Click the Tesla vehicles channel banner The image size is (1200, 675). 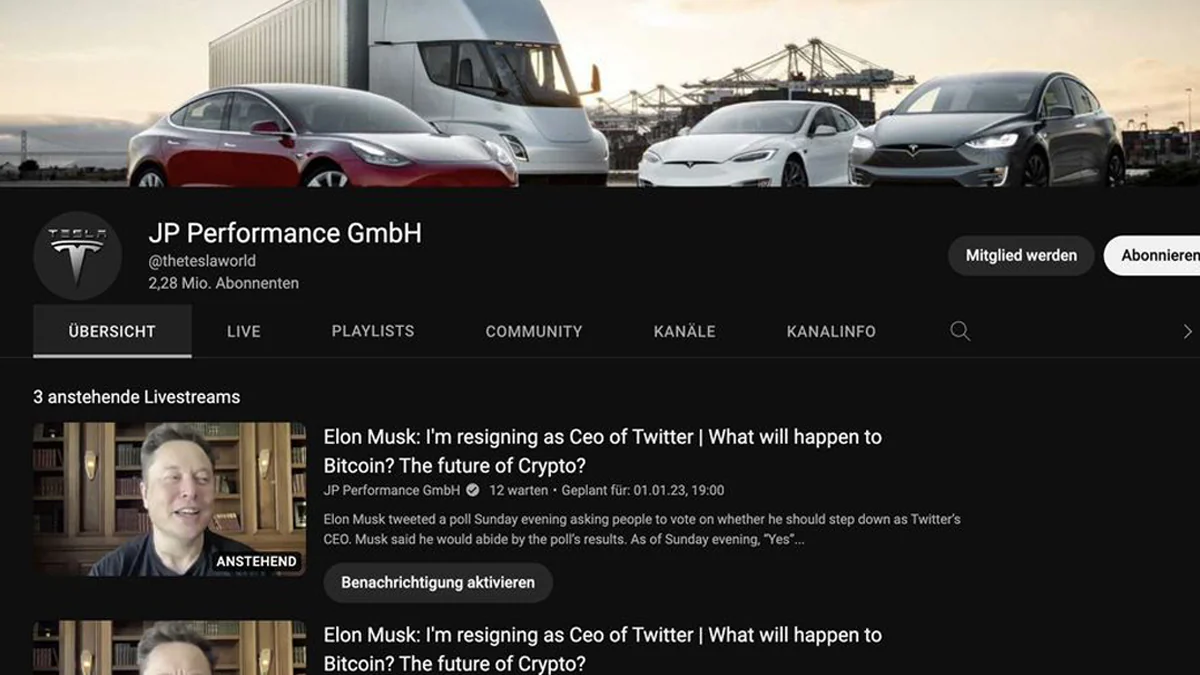[600, 93]
